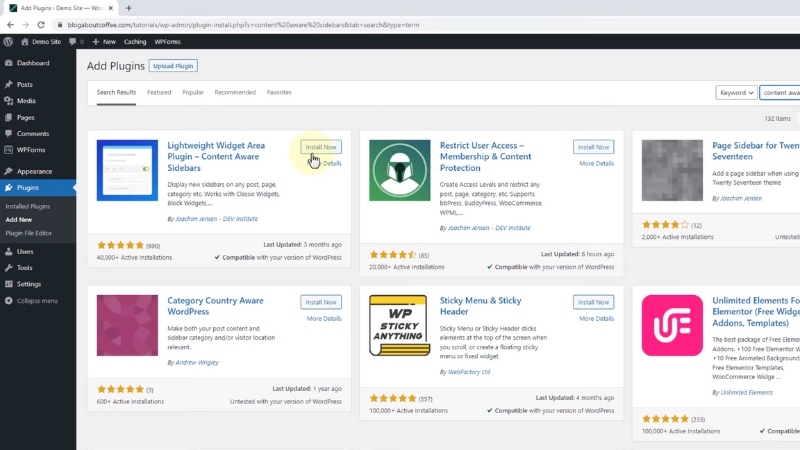This screenshot has width=800, height=450.
Task: Click the WordPress logo in admin bar
Action: 8,42
